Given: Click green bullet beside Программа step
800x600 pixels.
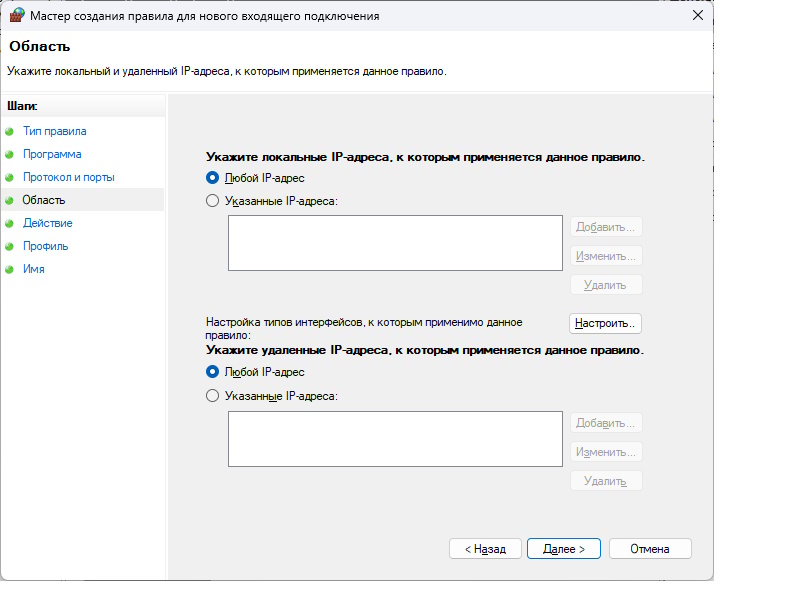Looking at the screenshot, I should coord(10,154).
